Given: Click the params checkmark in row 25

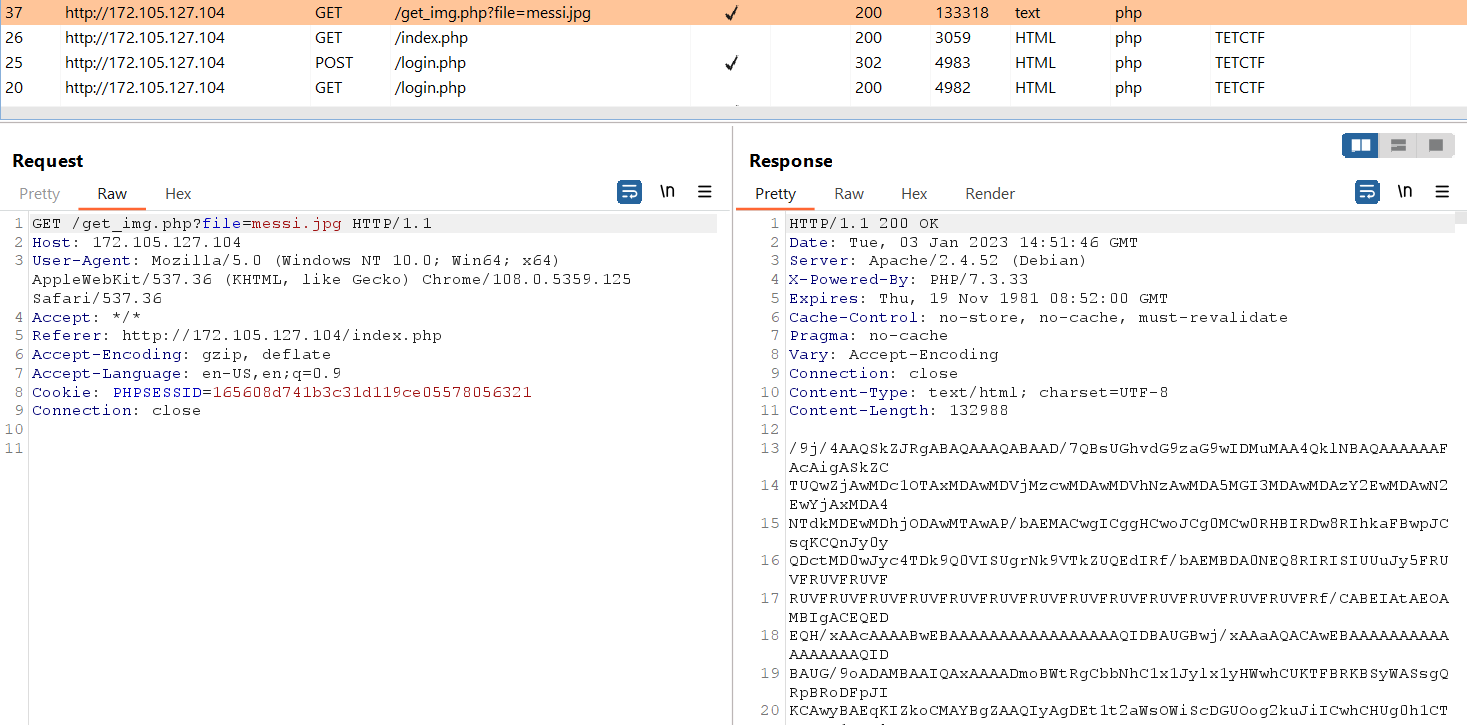Looking at the screenshot, I should 731,63.
